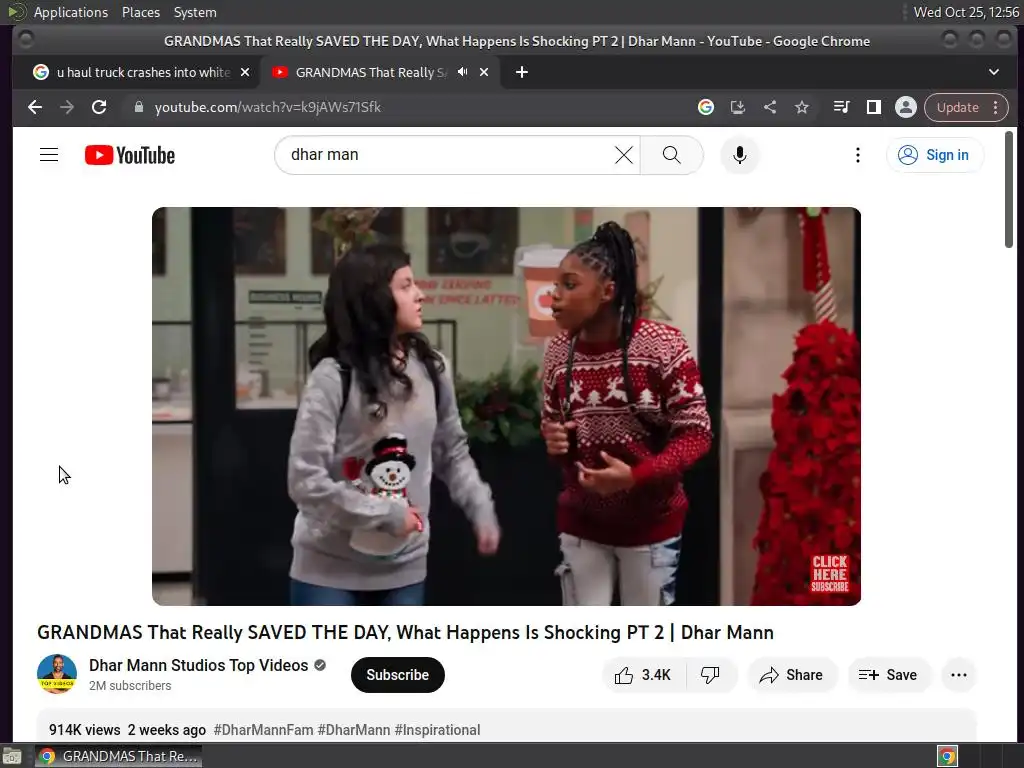Click the 914K views text

[x=85, y=730]
